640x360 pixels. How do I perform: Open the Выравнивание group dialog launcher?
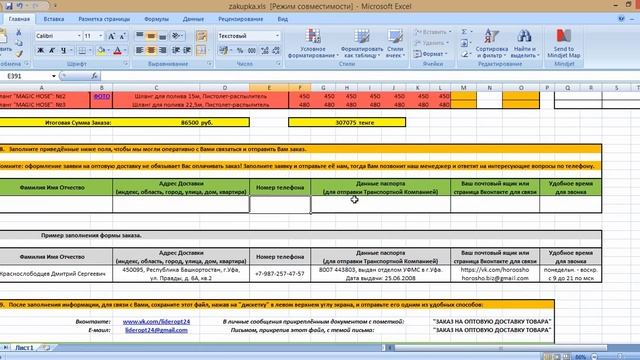click(209, 64)
